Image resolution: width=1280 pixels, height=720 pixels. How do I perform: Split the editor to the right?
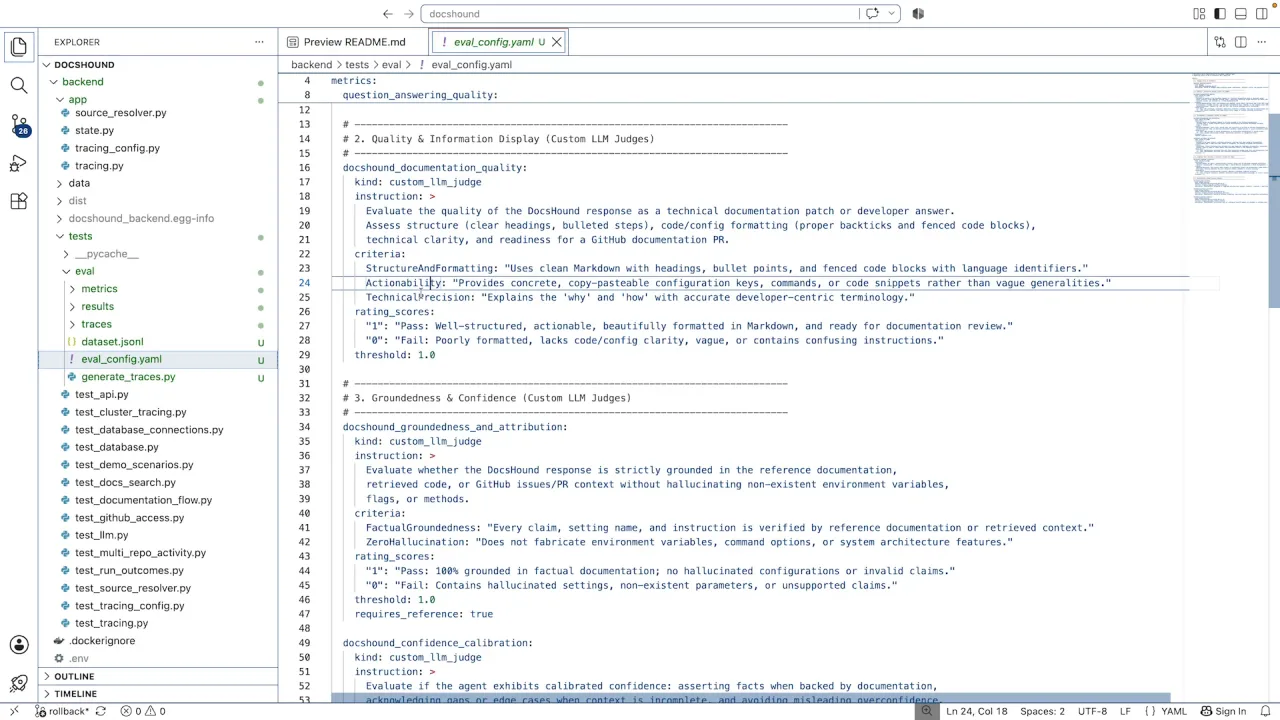(x=1241, y=42)
